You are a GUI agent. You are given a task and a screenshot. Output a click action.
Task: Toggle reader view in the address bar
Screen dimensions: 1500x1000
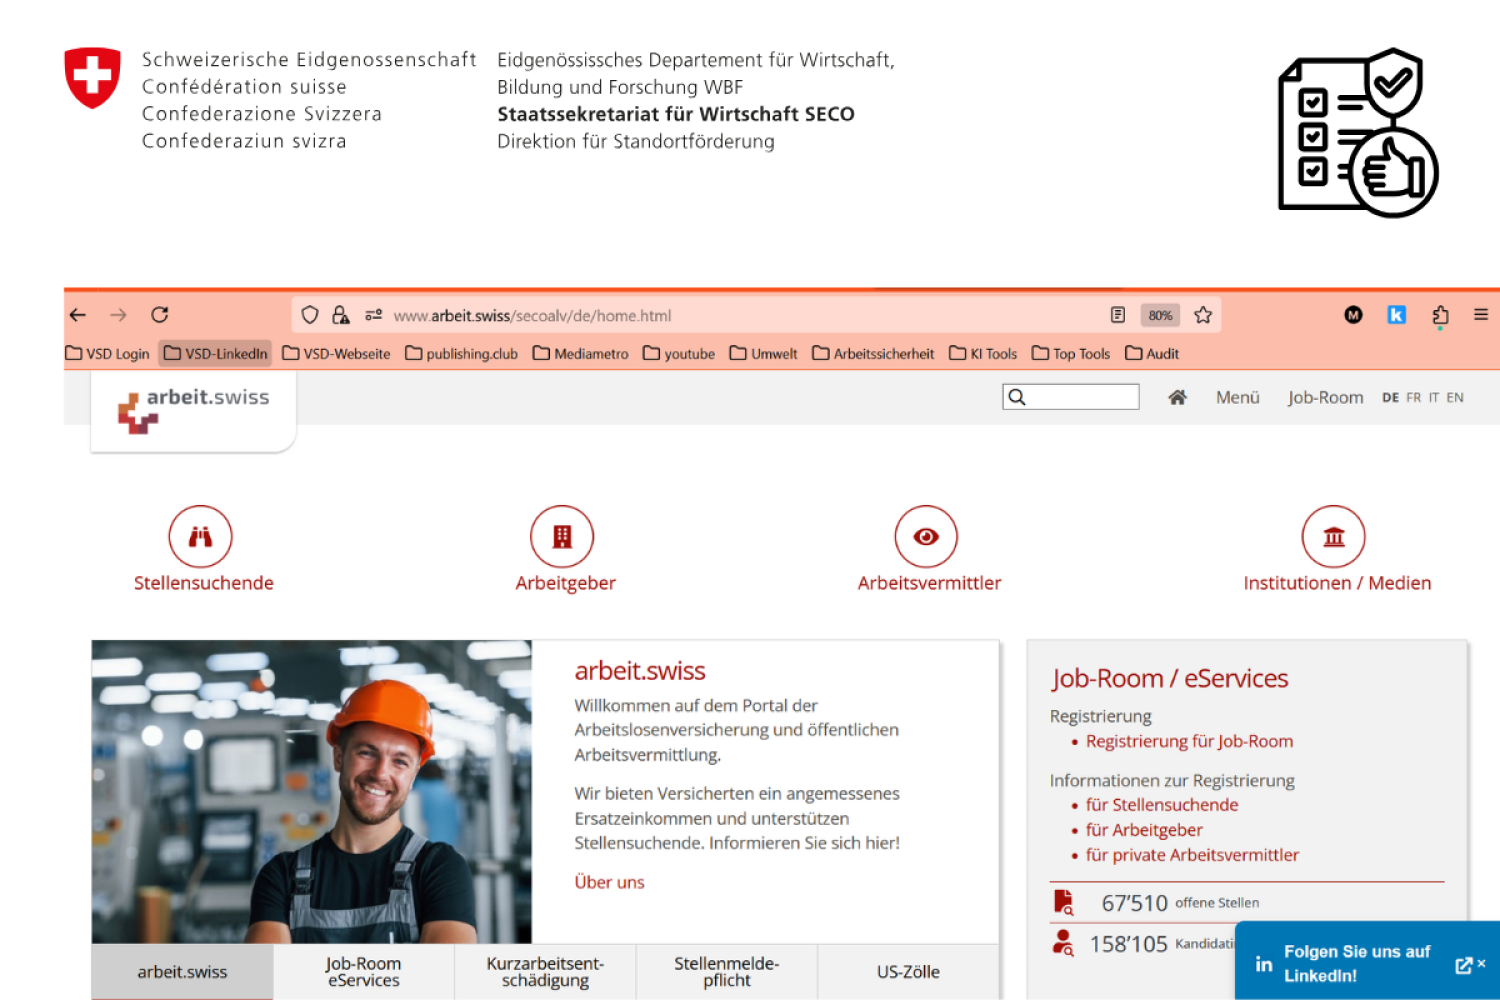[x=1118, y=315]
